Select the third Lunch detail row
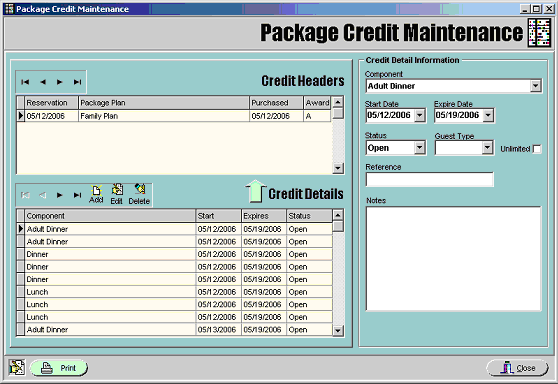Screen dimensions: 558x384 (x=175, y=317)
